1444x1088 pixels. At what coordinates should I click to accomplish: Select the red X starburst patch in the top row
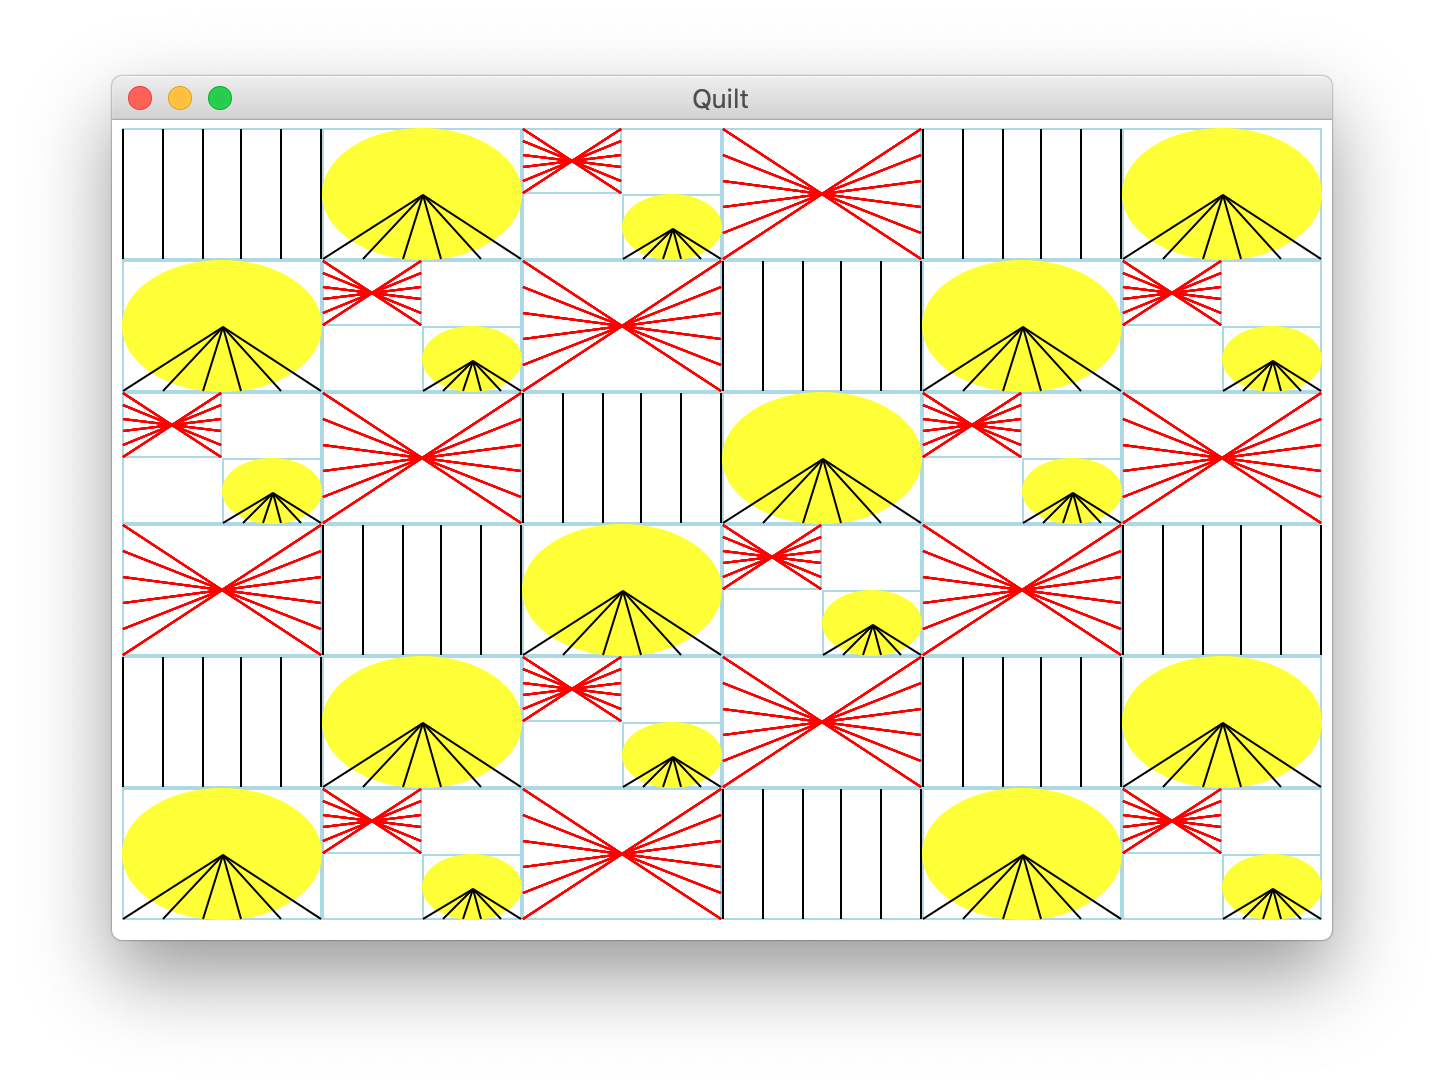click(x=822, y=192)
